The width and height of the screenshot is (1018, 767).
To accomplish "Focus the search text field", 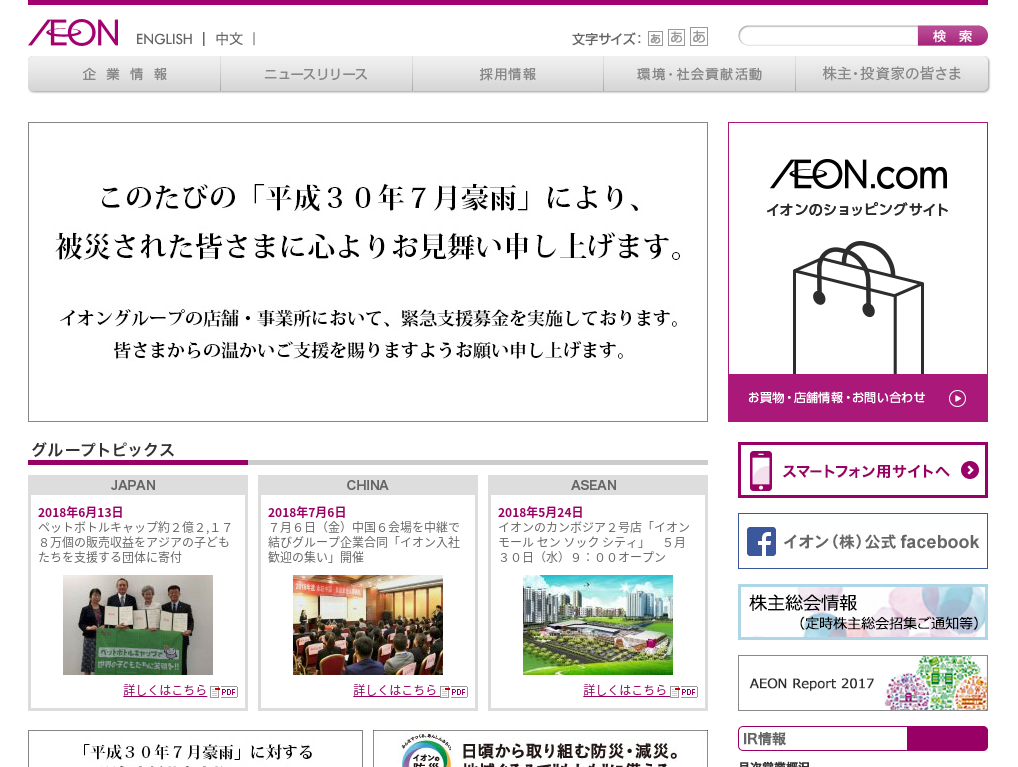I will coord(828,36).
